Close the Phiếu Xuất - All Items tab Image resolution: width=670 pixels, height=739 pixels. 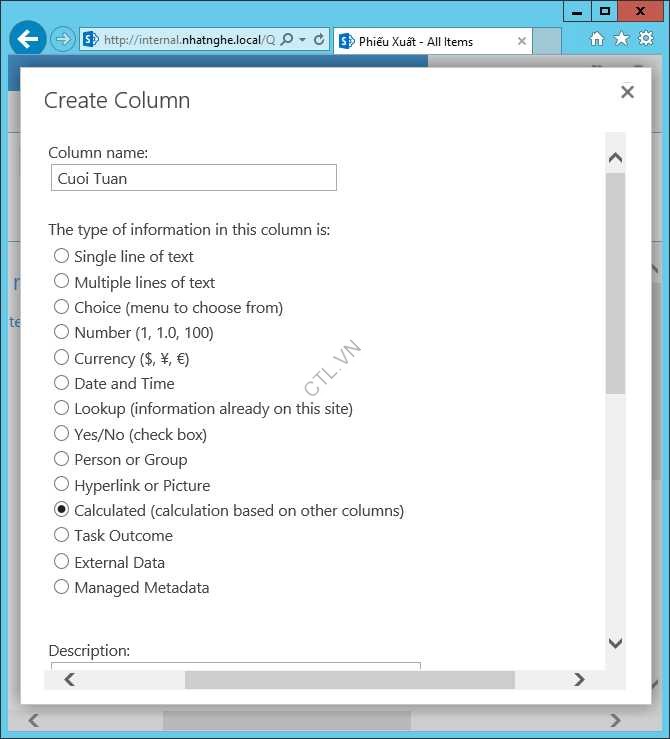521,41
